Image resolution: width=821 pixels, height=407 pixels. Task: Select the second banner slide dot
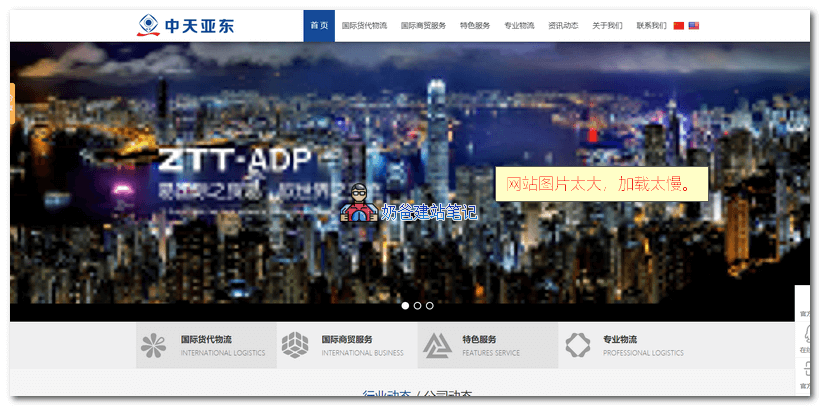click(417, 306)
